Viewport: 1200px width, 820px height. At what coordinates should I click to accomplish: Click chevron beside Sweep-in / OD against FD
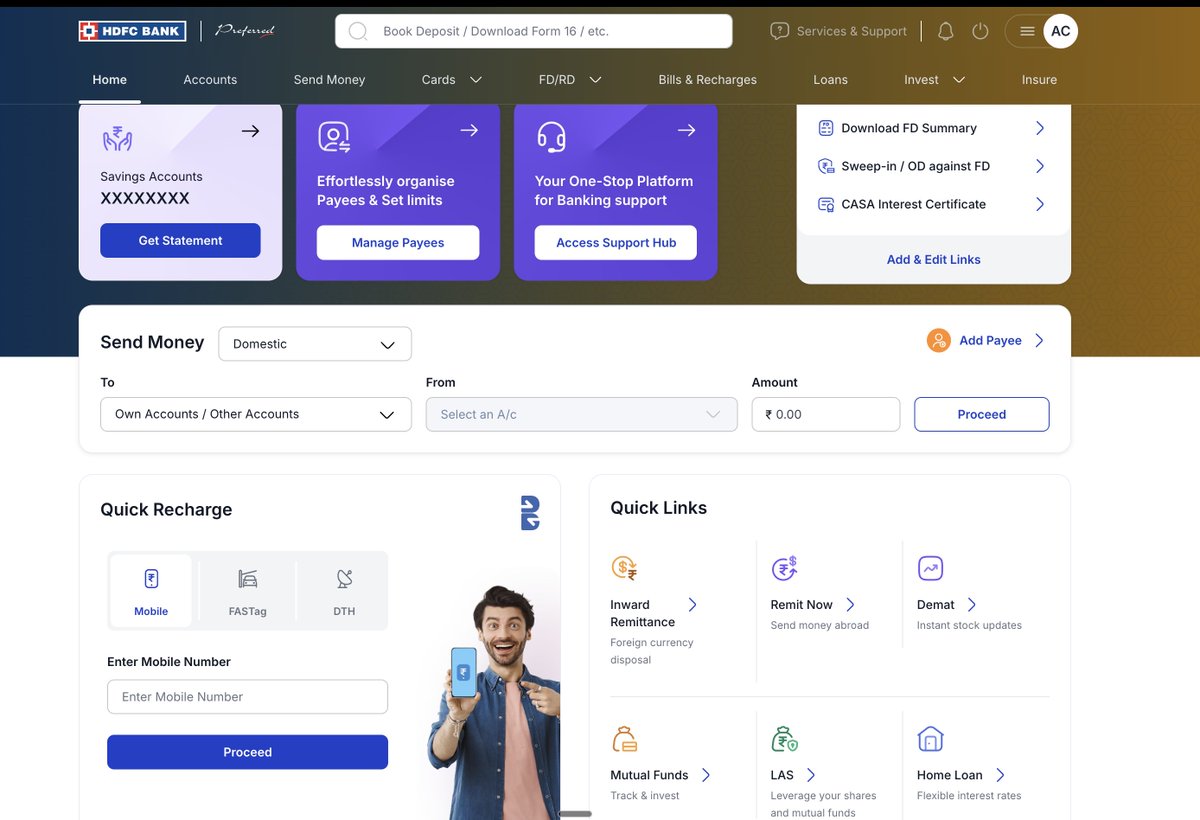[1040, 166]
